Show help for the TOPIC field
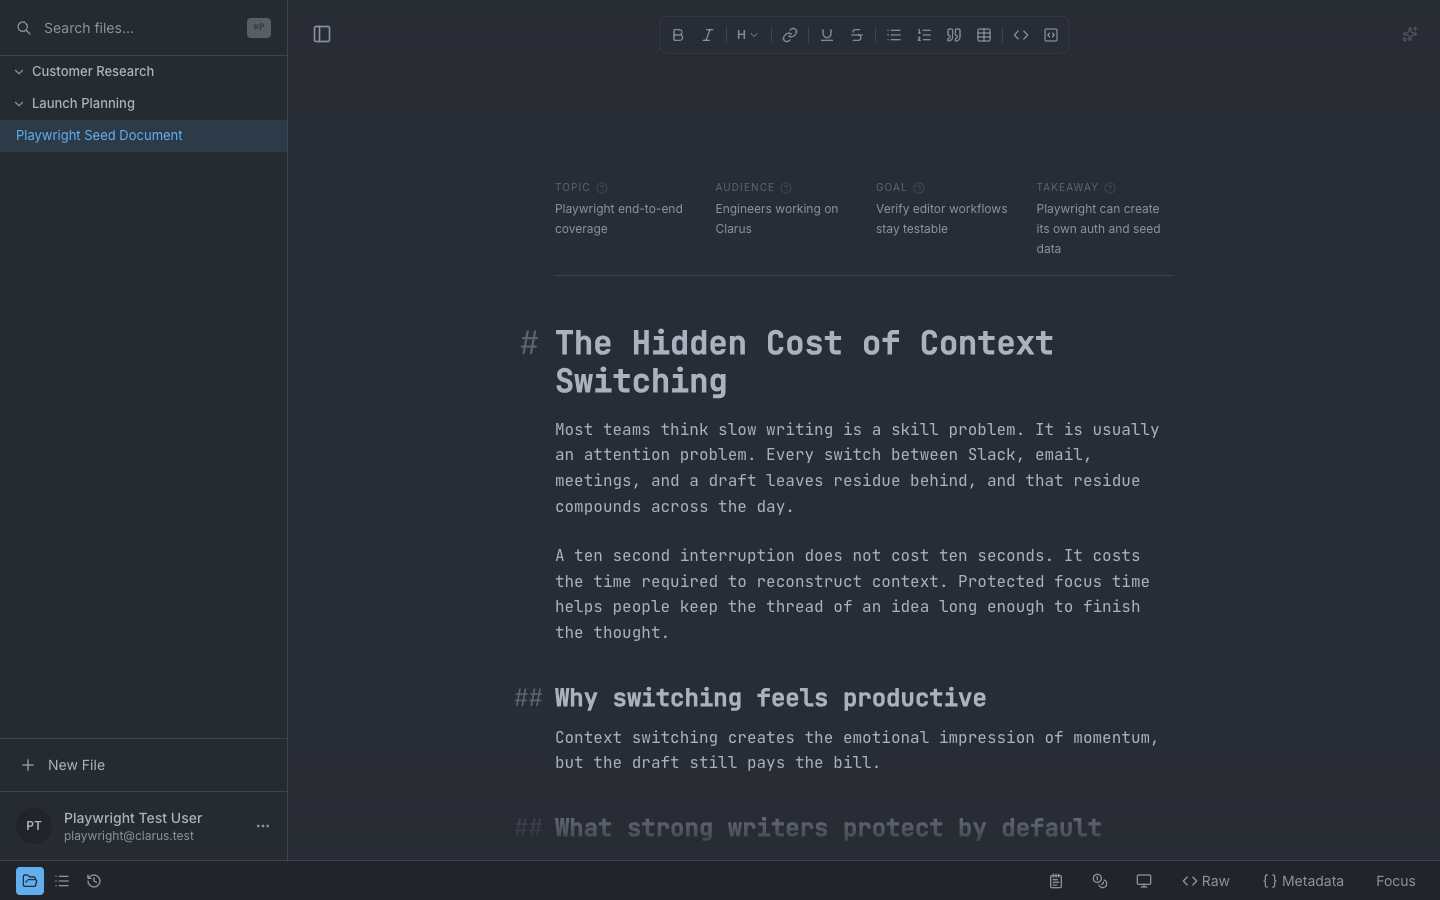The image size is (1440, 900). [x=602, y=188]
